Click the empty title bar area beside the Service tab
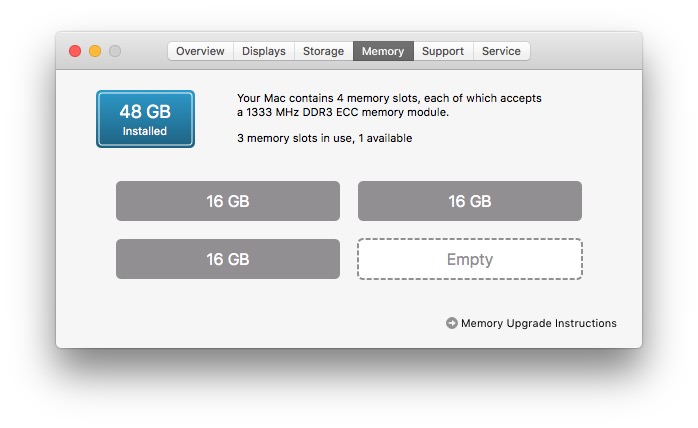Screen dimensions: 698x428 (x=585, y=51)
